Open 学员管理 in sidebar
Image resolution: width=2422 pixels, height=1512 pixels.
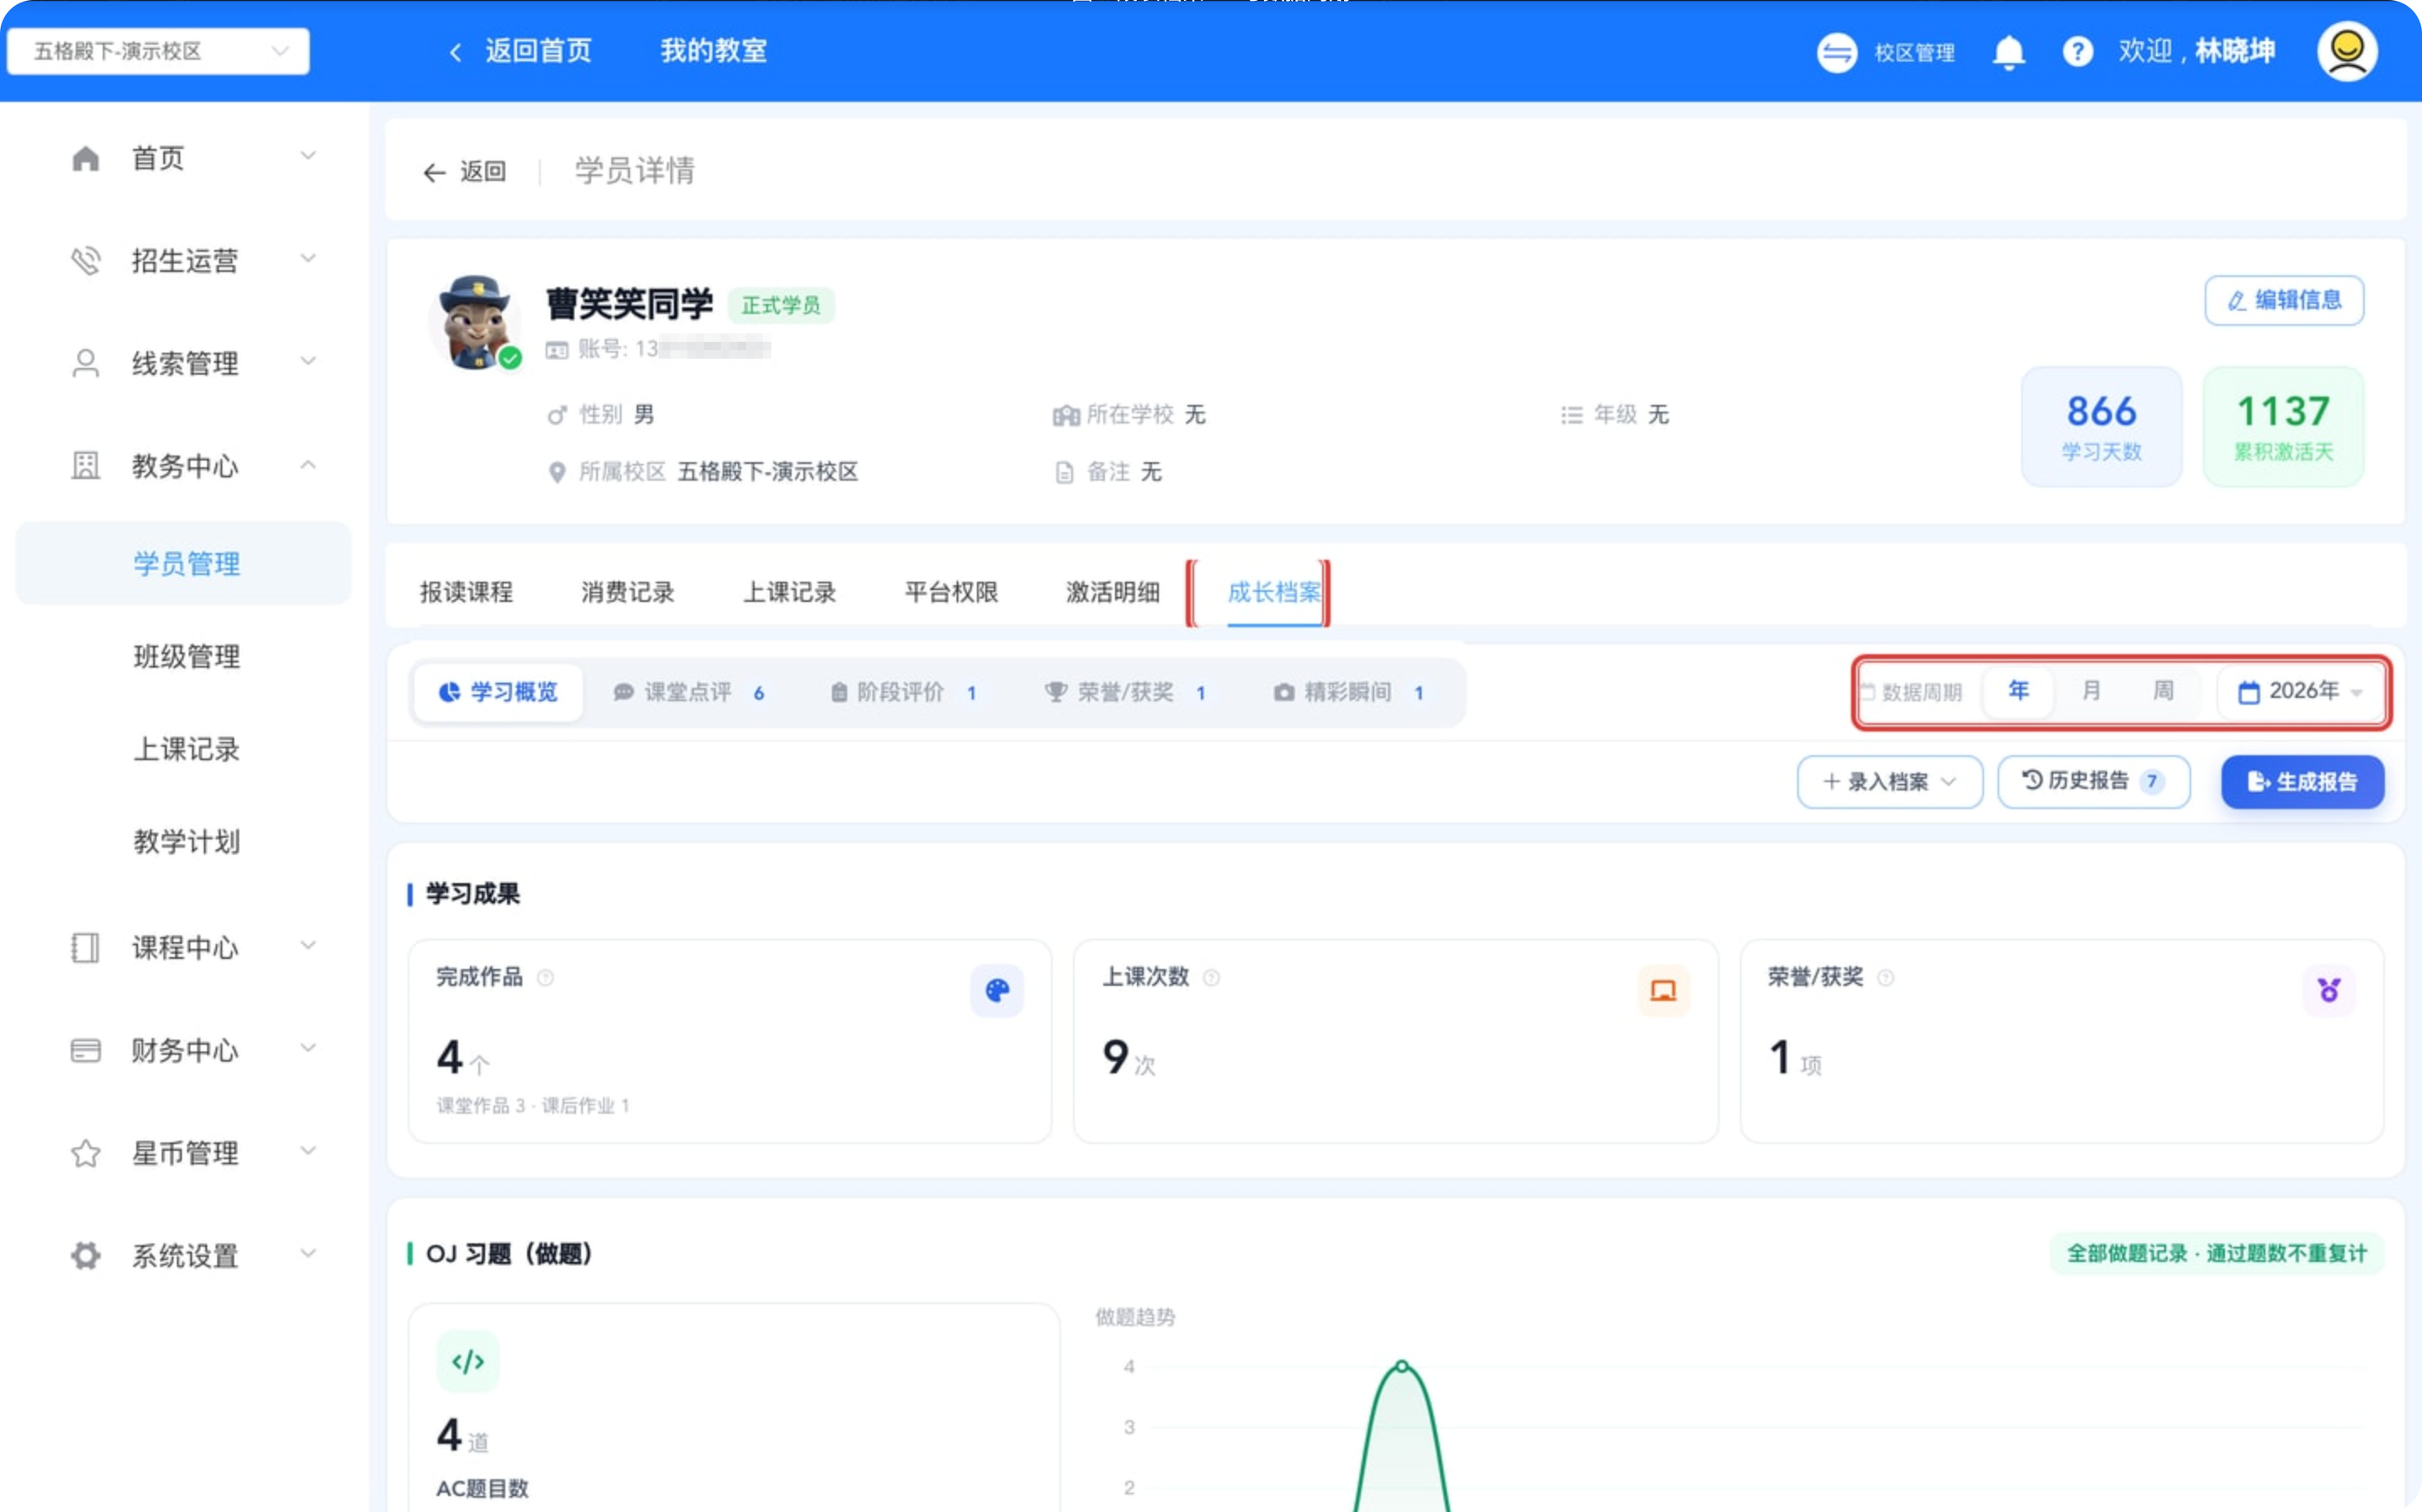pos(184,563)
